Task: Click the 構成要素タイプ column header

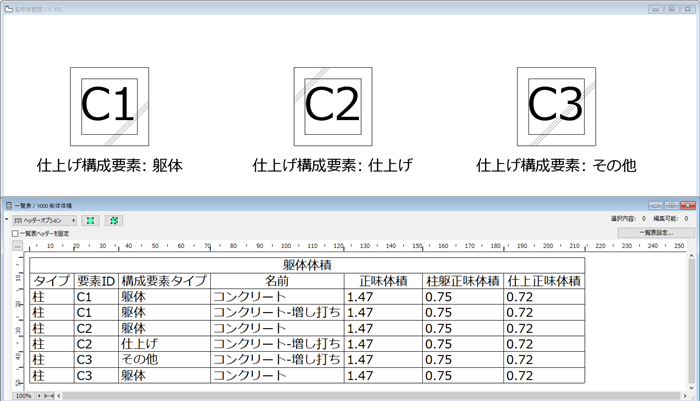Action: pyautogui.click(x=164, y=281)
